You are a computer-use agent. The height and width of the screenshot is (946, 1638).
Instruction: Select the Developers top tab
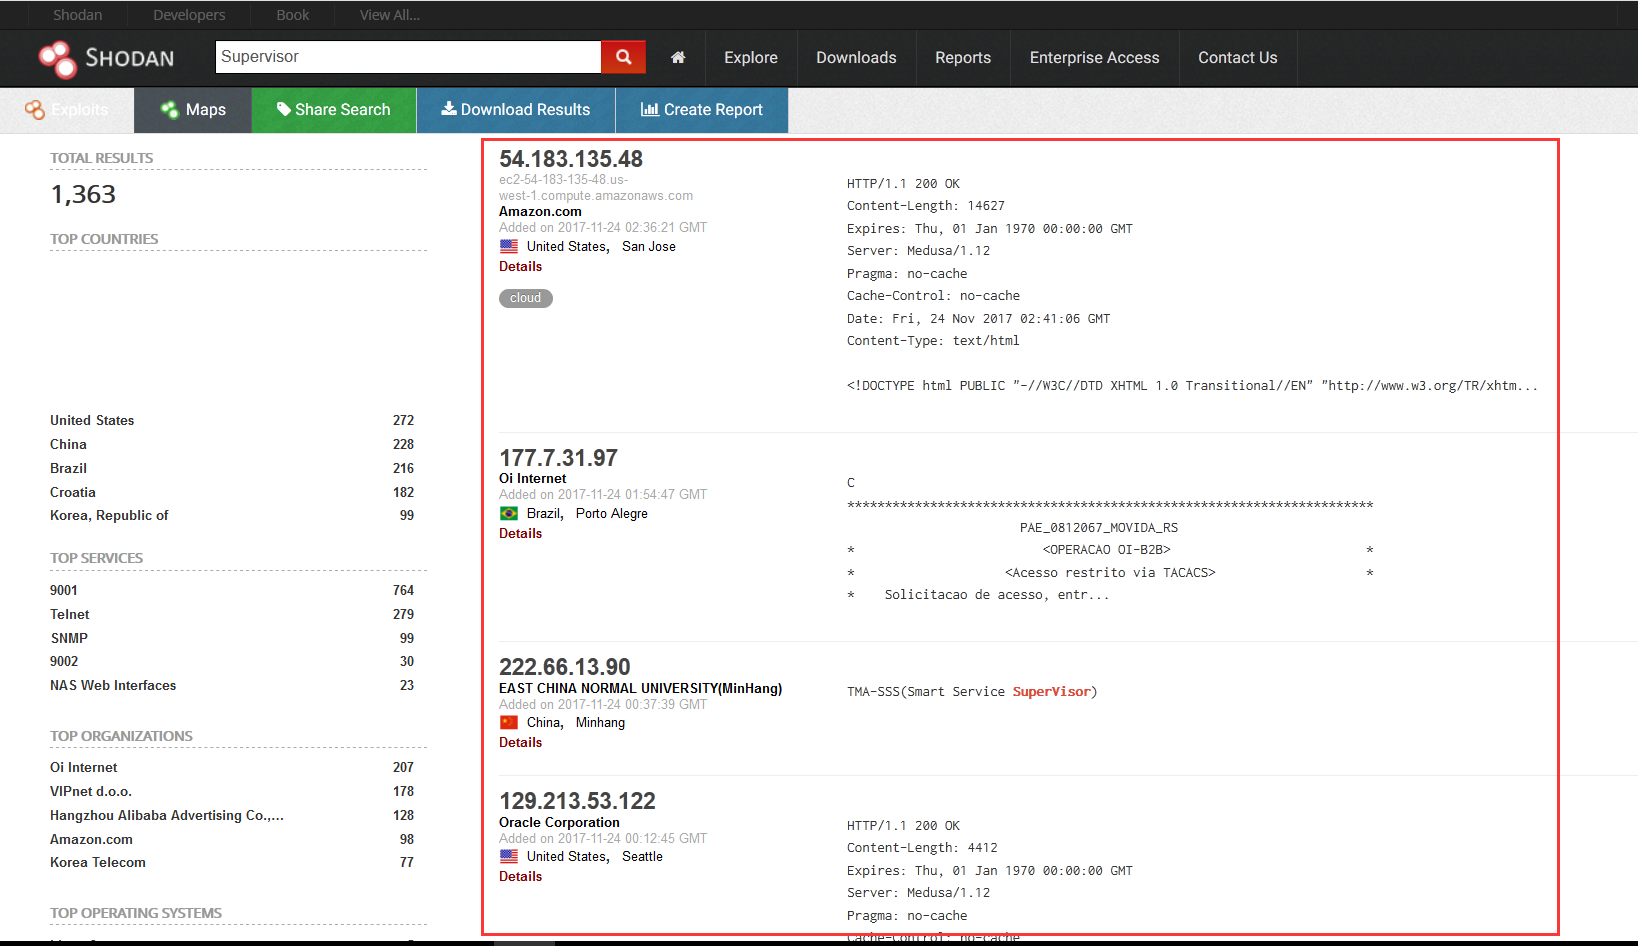coord(189,15)
